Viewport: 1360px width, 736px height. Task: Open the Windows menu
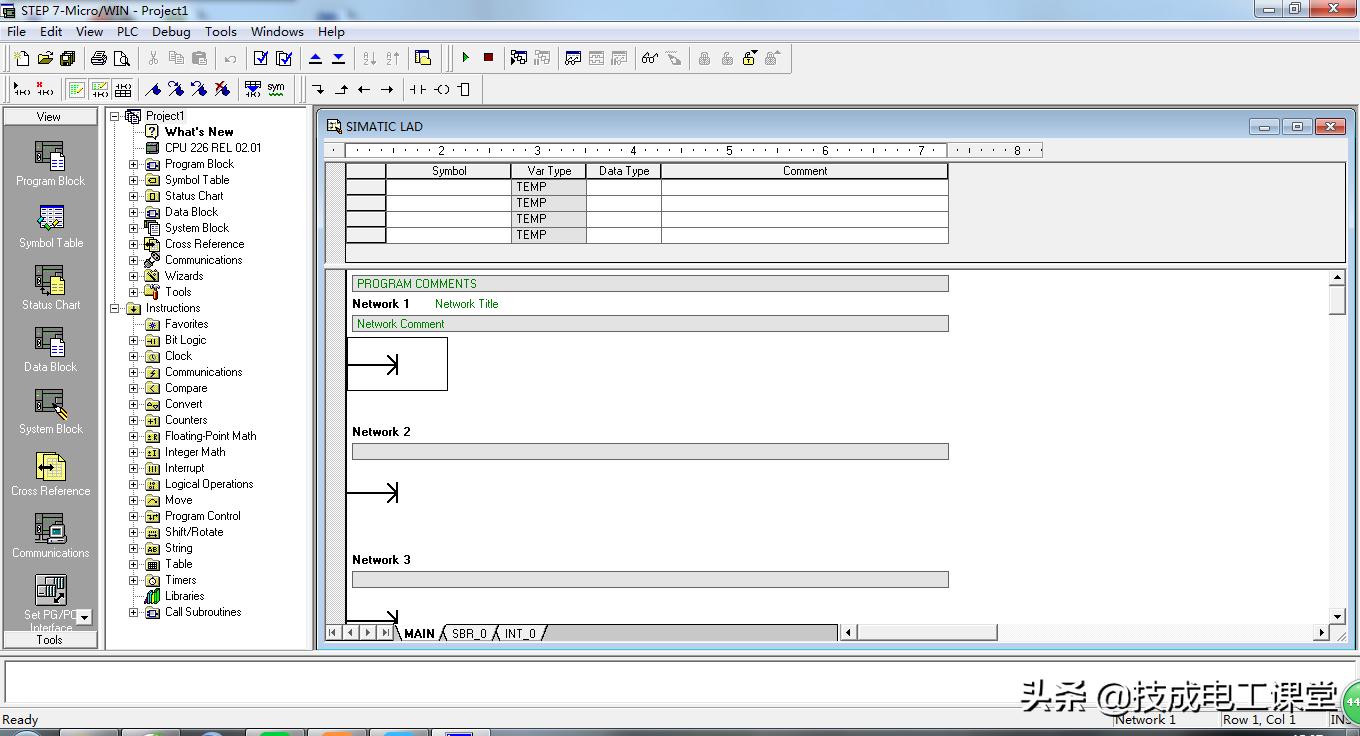click(x=277, y=31)
